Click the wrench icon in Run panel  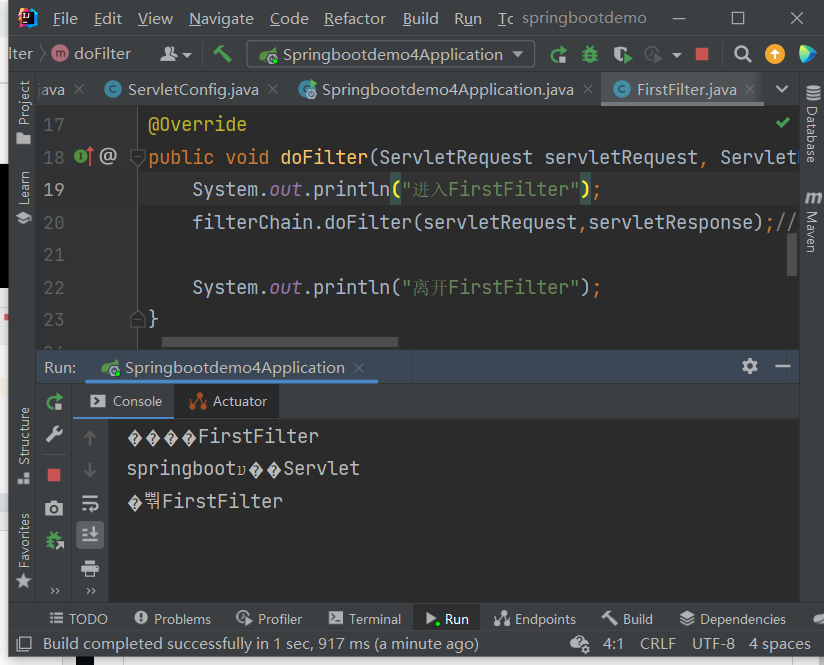click(x=54, y=434)
